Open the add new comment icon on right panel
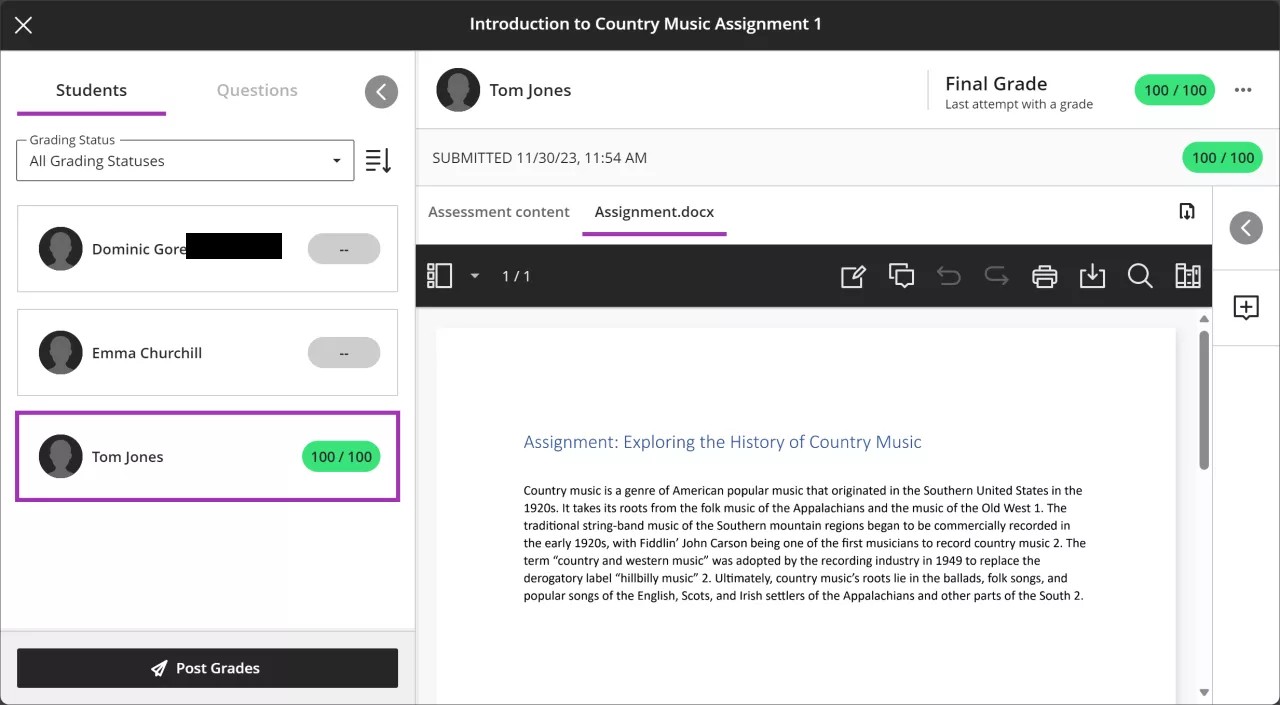The width and height of the screenshot is (1280, 705). 1245,308
